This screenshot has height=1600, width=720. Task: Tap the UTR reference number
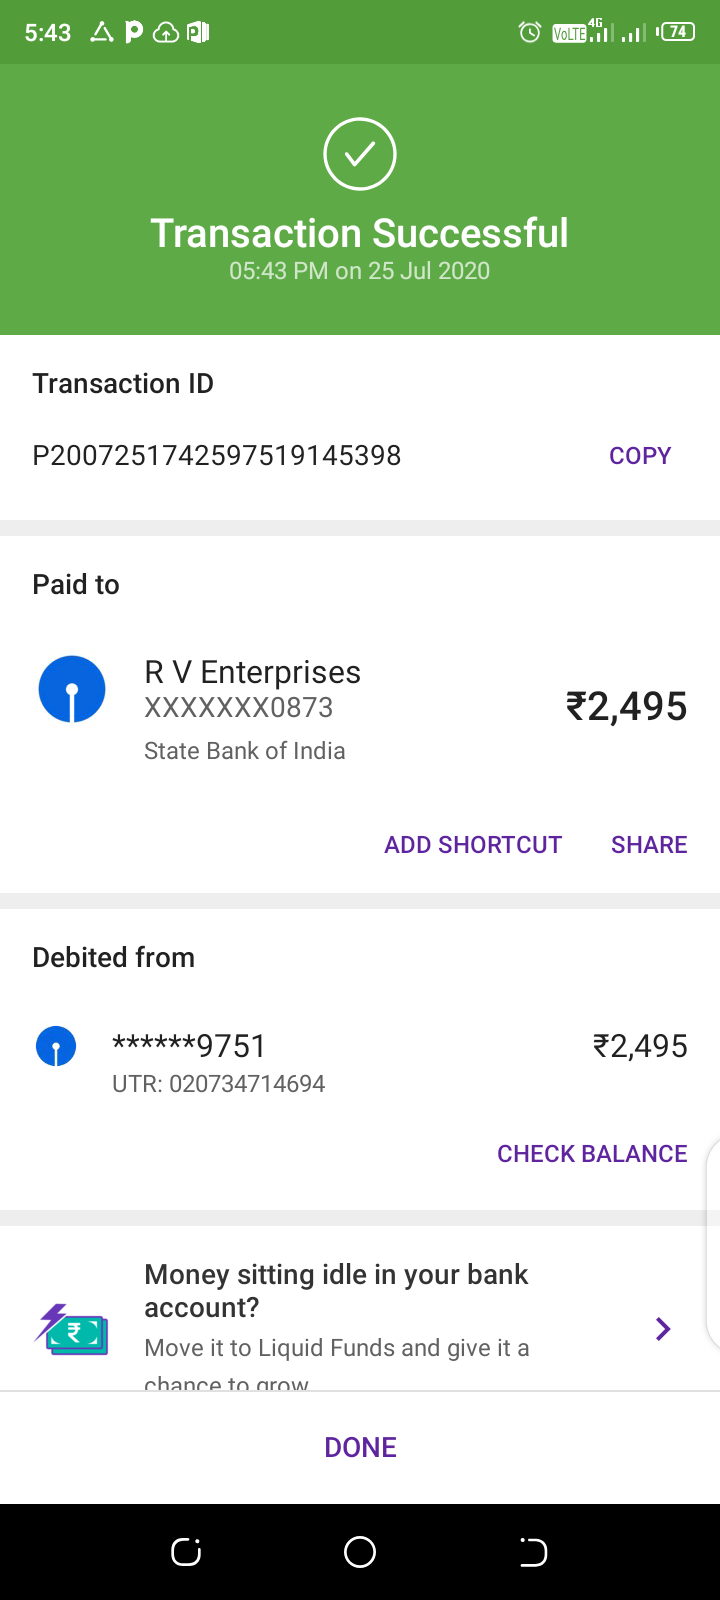click(219, 1084)
